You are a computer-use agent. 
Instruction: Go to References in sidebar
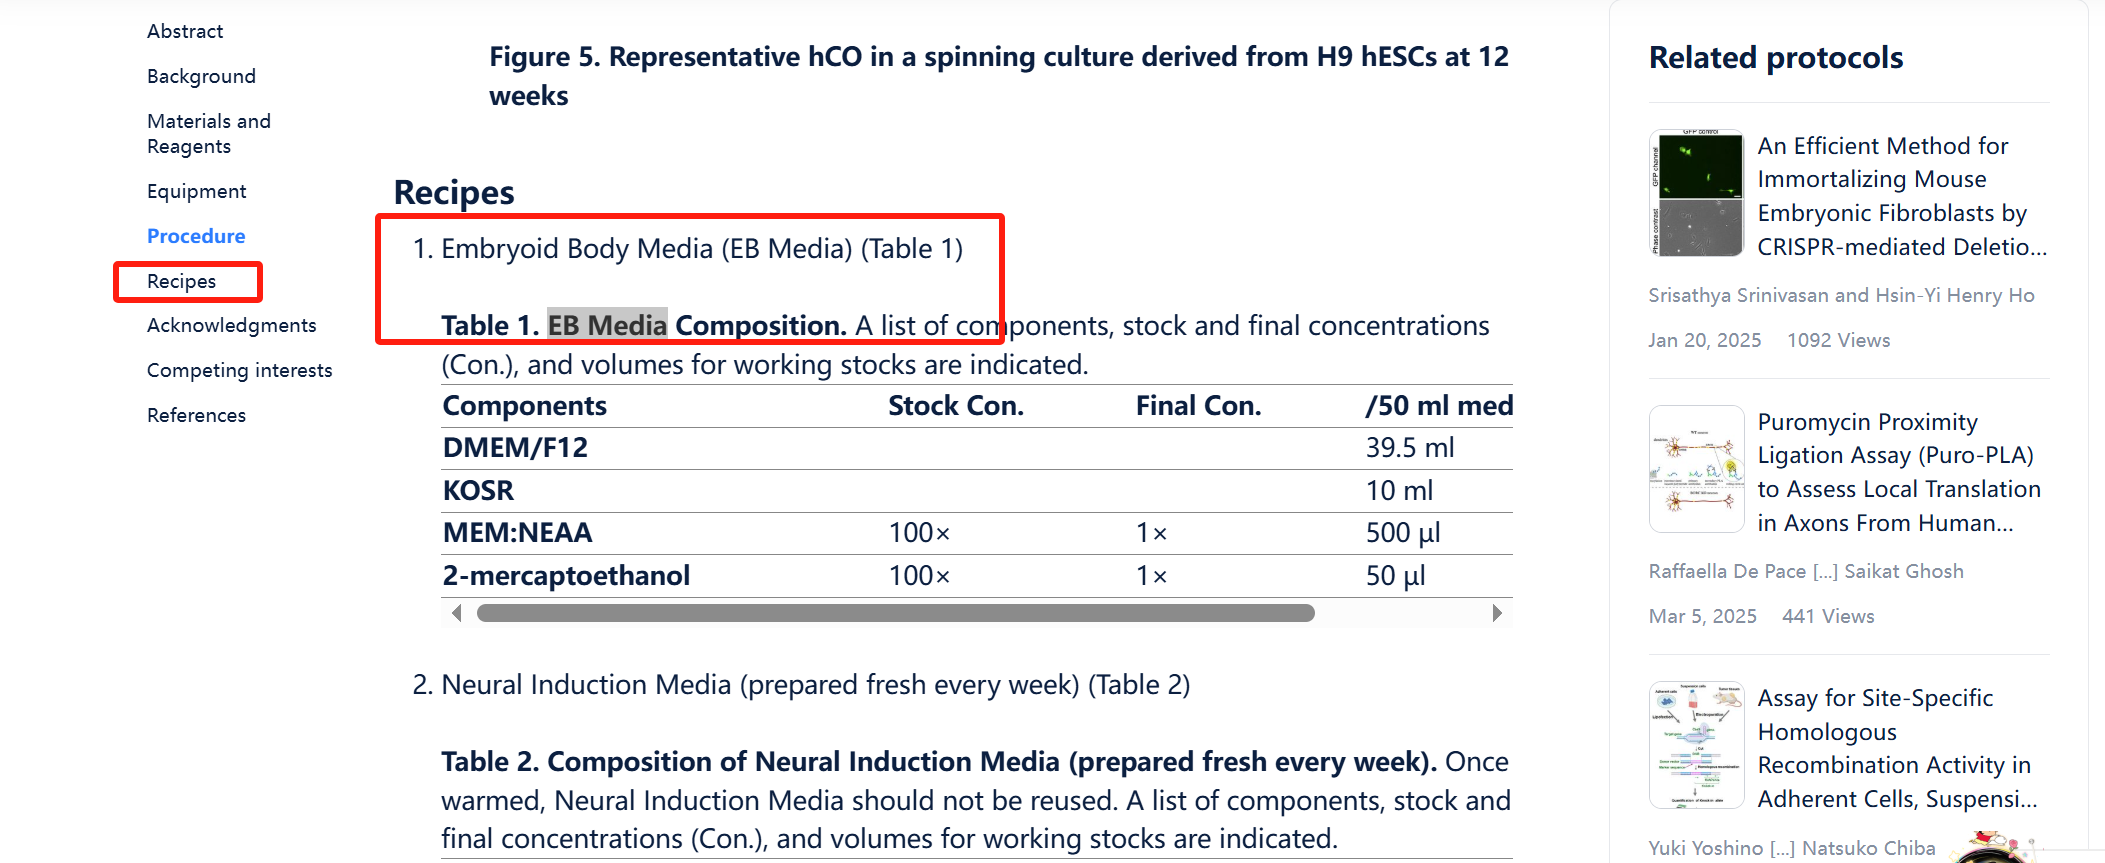196,415
